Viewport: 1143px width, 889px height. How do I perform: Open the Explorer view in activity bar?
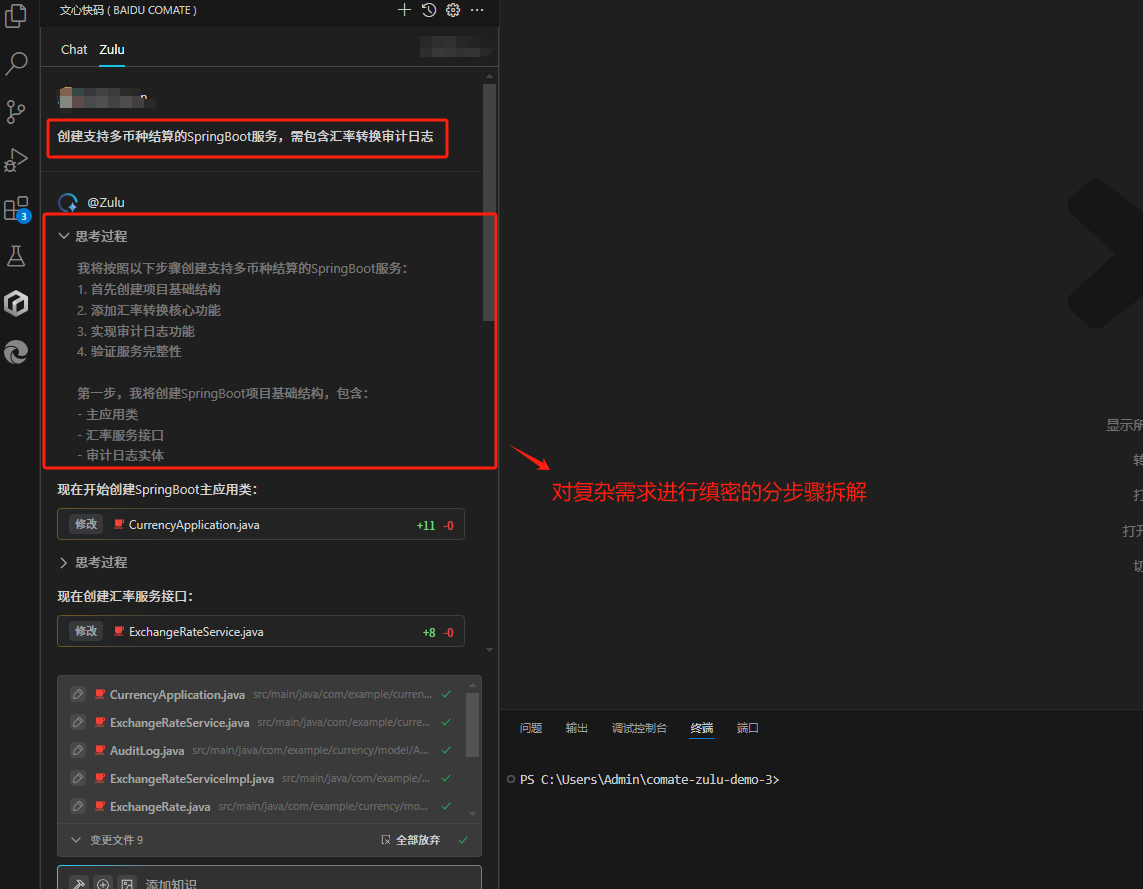(x=16, y=15)
